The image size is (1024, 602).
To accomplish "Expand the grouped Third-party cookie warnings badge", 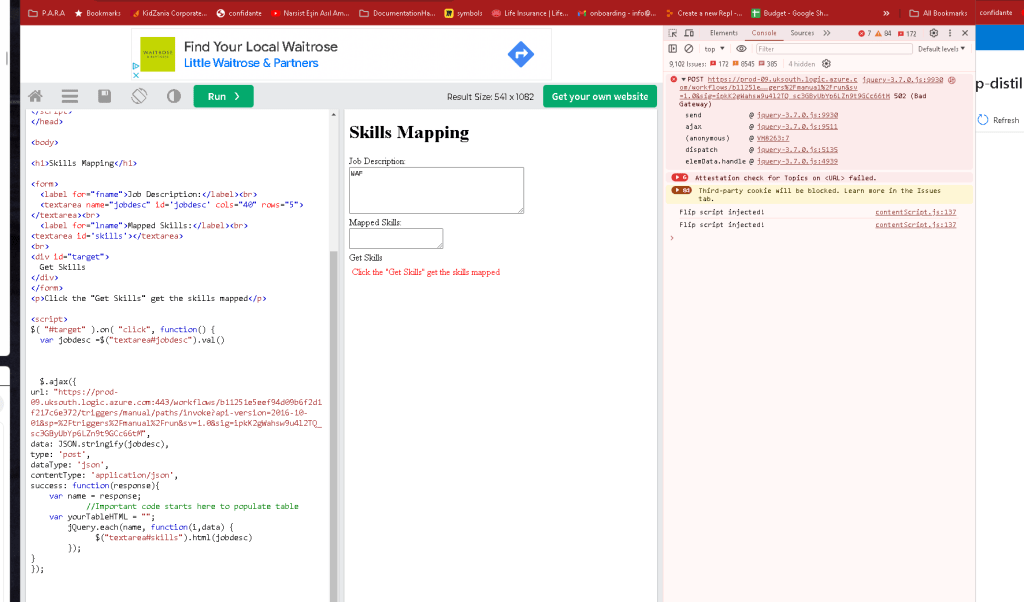I will click(x=681, y=191).
